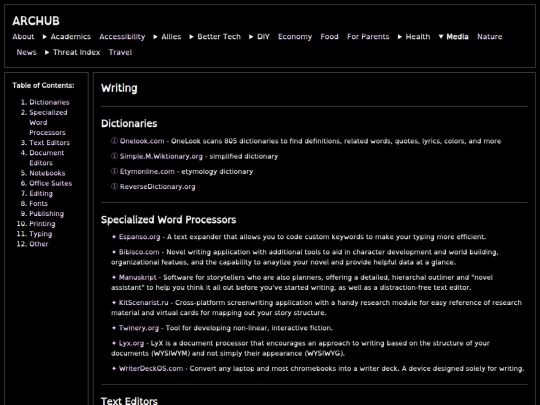
Task: Open the KitScenarist.ru link
Action: click(x=144, y=302)
